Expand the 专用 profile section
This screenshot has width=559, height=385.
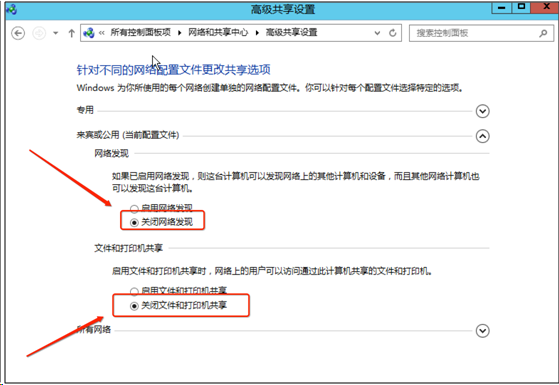click(482, 111)
